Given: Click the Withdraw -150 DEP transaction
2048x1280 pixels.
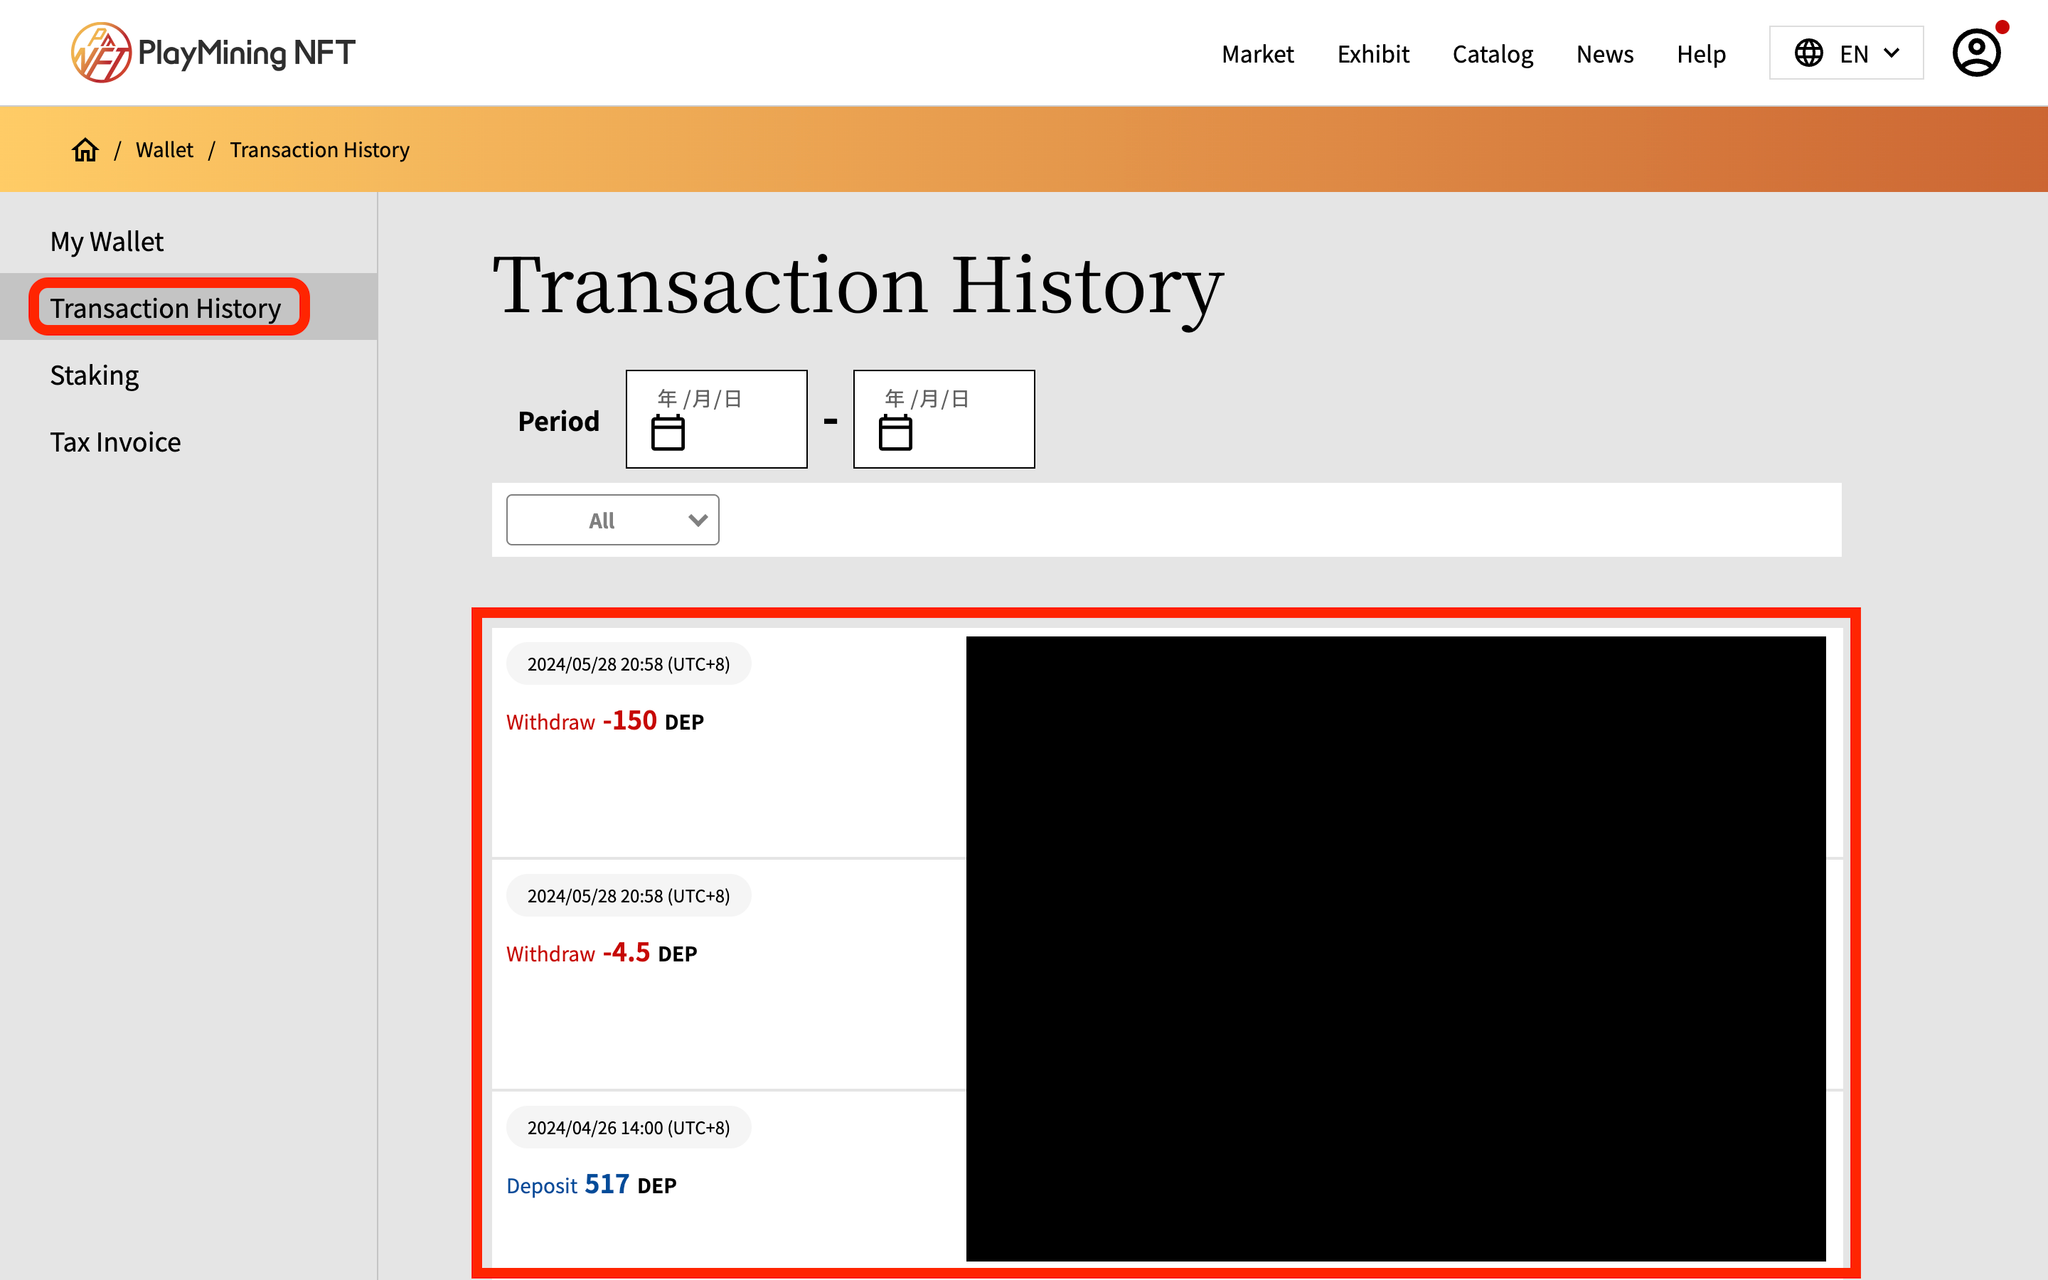Looking at the screenshot, I should pyautogui.click(x=605, y=721).
